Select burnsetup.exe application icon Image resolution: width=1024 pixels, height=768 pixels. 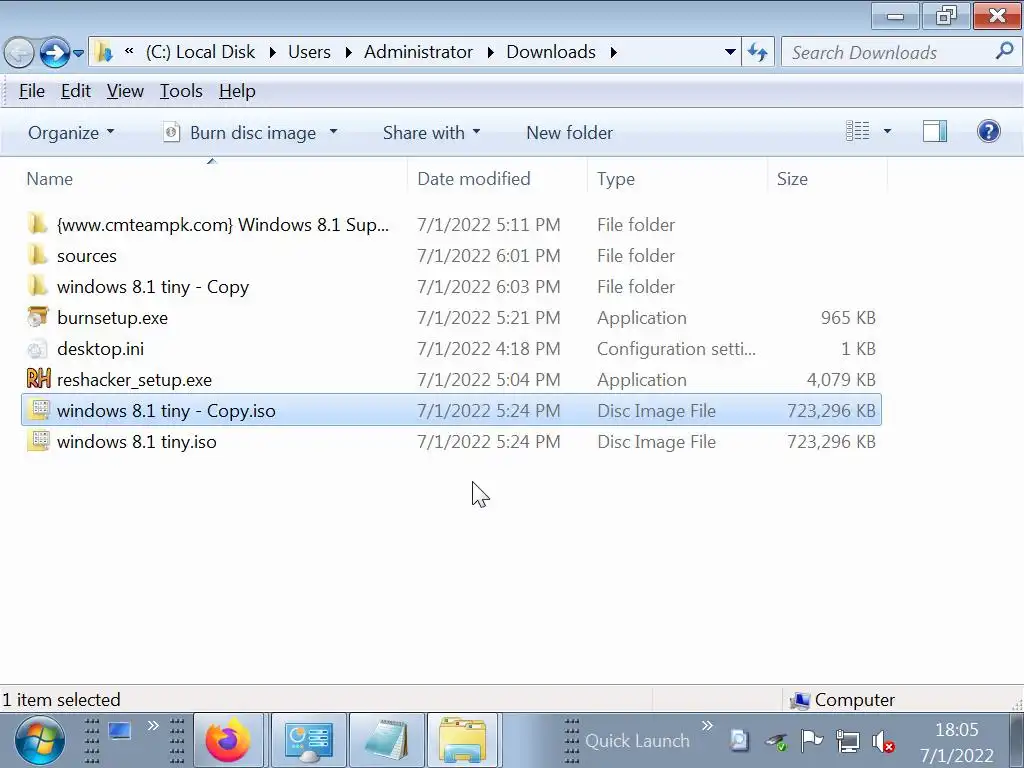[x=38, y=317]
